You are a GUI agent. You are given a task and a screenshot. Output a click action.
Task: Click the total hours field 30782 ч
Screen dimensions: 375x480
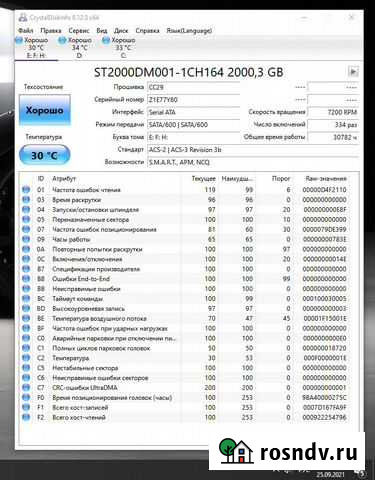coord(333,137)
